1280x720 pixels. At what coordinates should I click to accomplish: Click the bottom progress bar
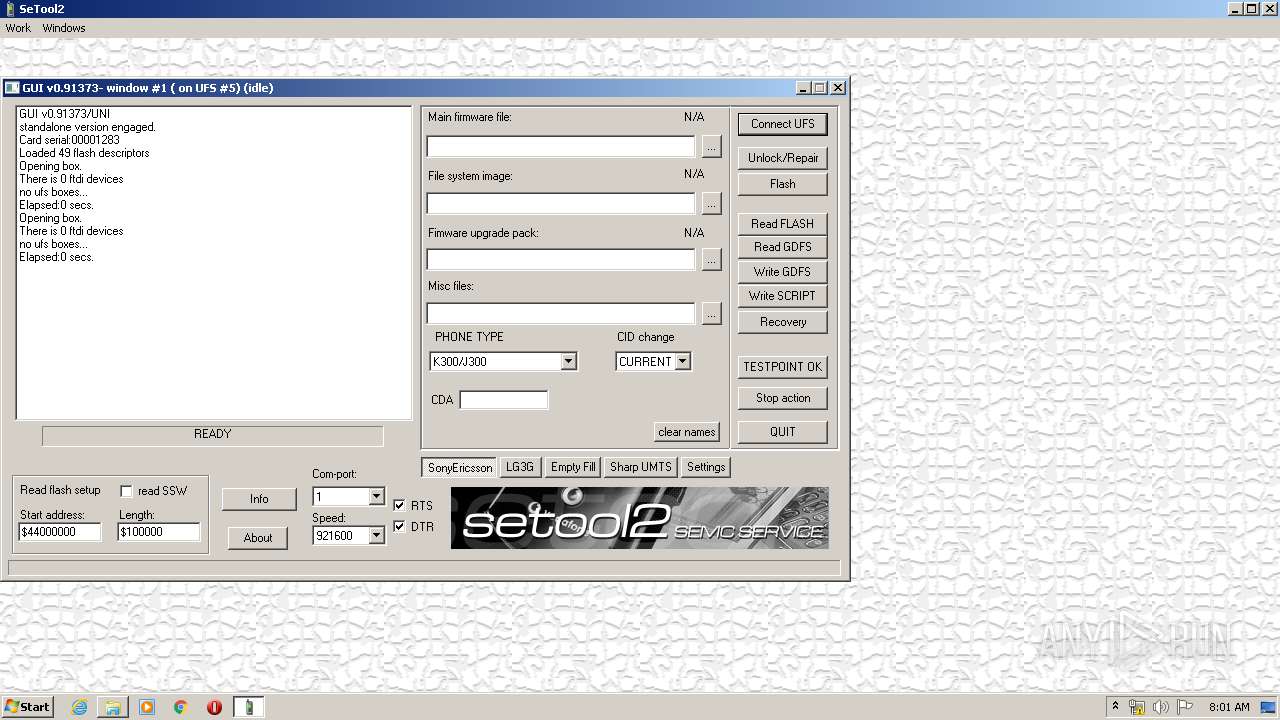[x=425, y=568]
